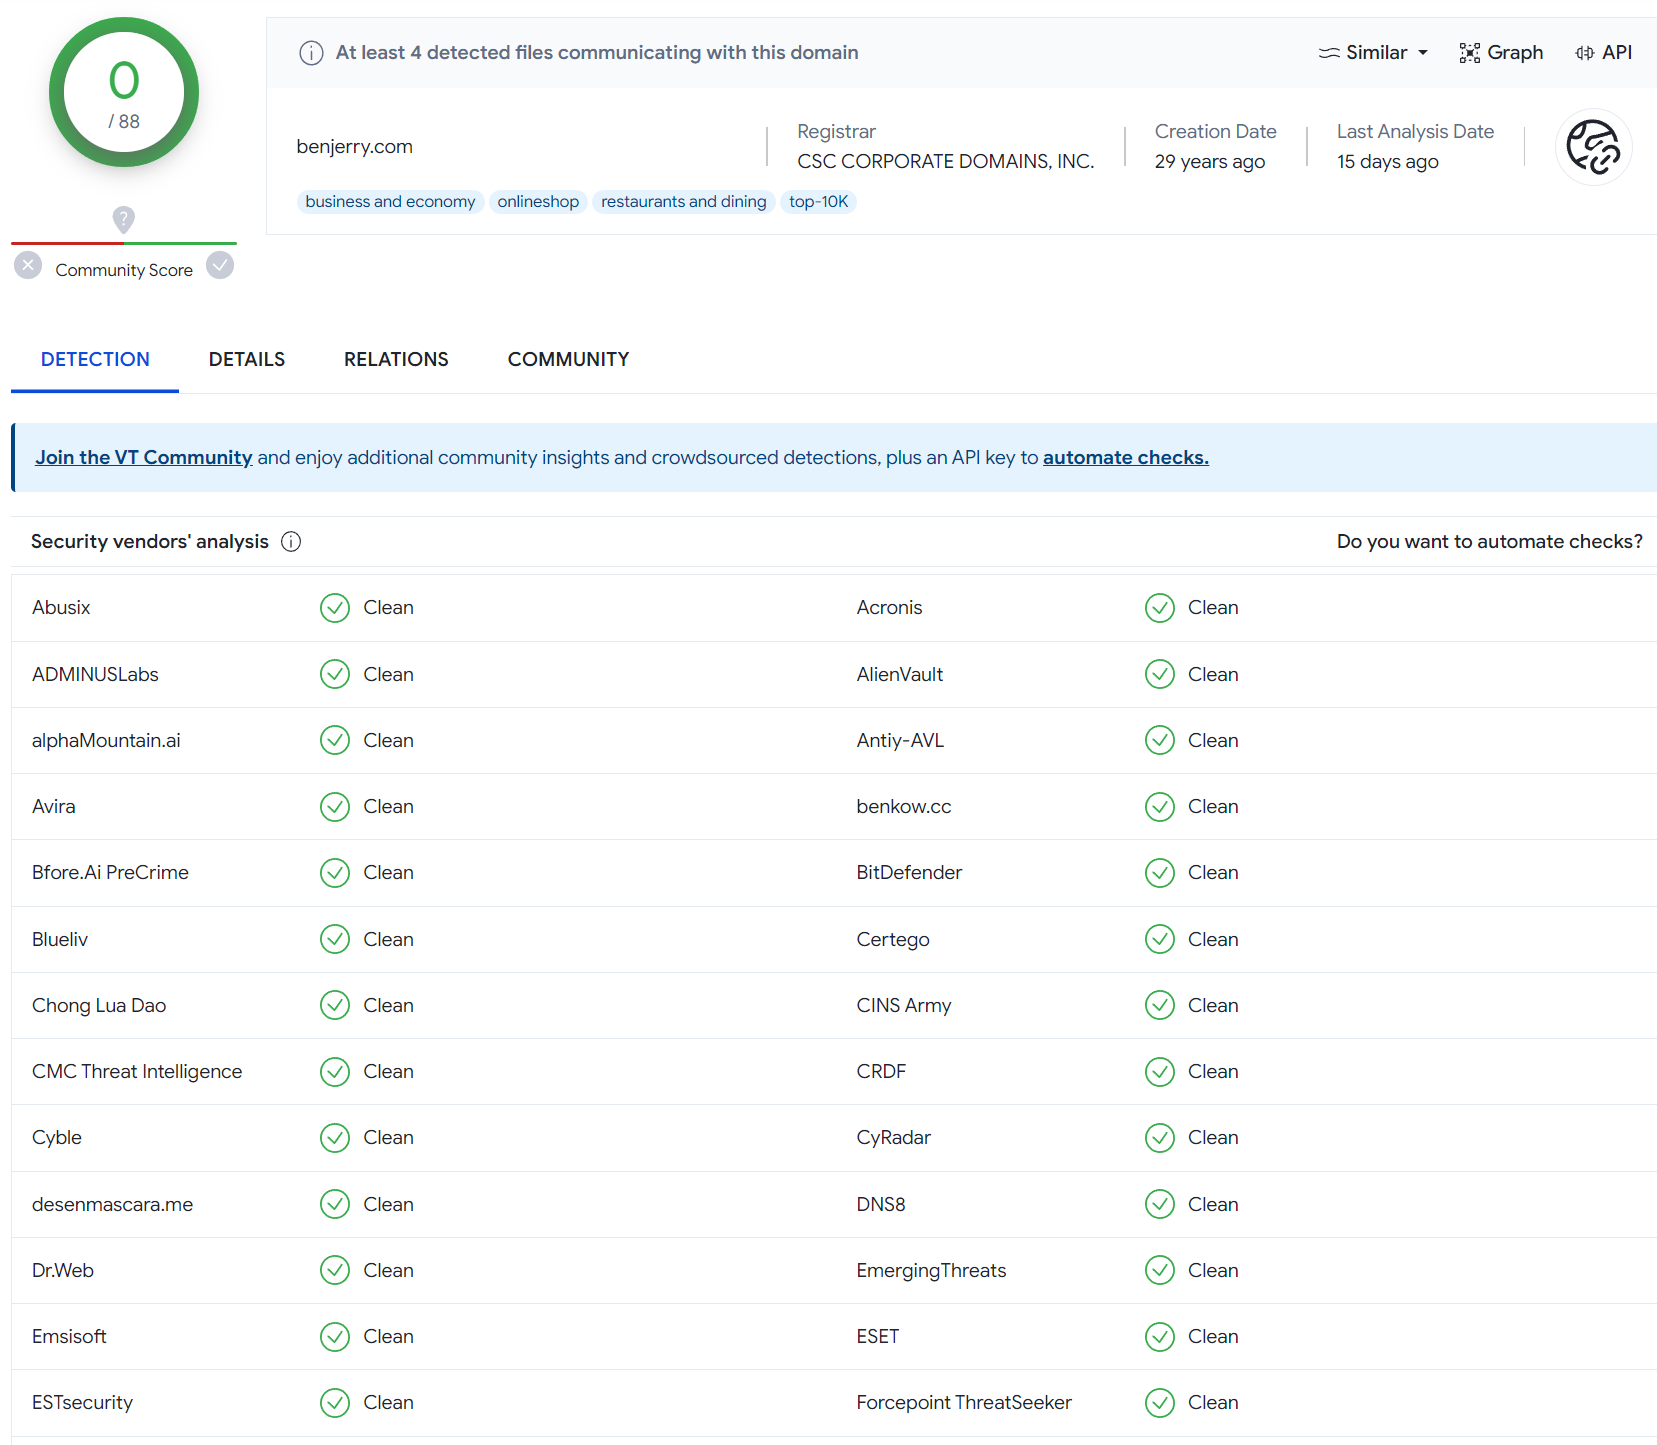Click the clean check icon for CRDF
The width and height of the screenshot is (1657, 1445).
tap(1160, 1072)
